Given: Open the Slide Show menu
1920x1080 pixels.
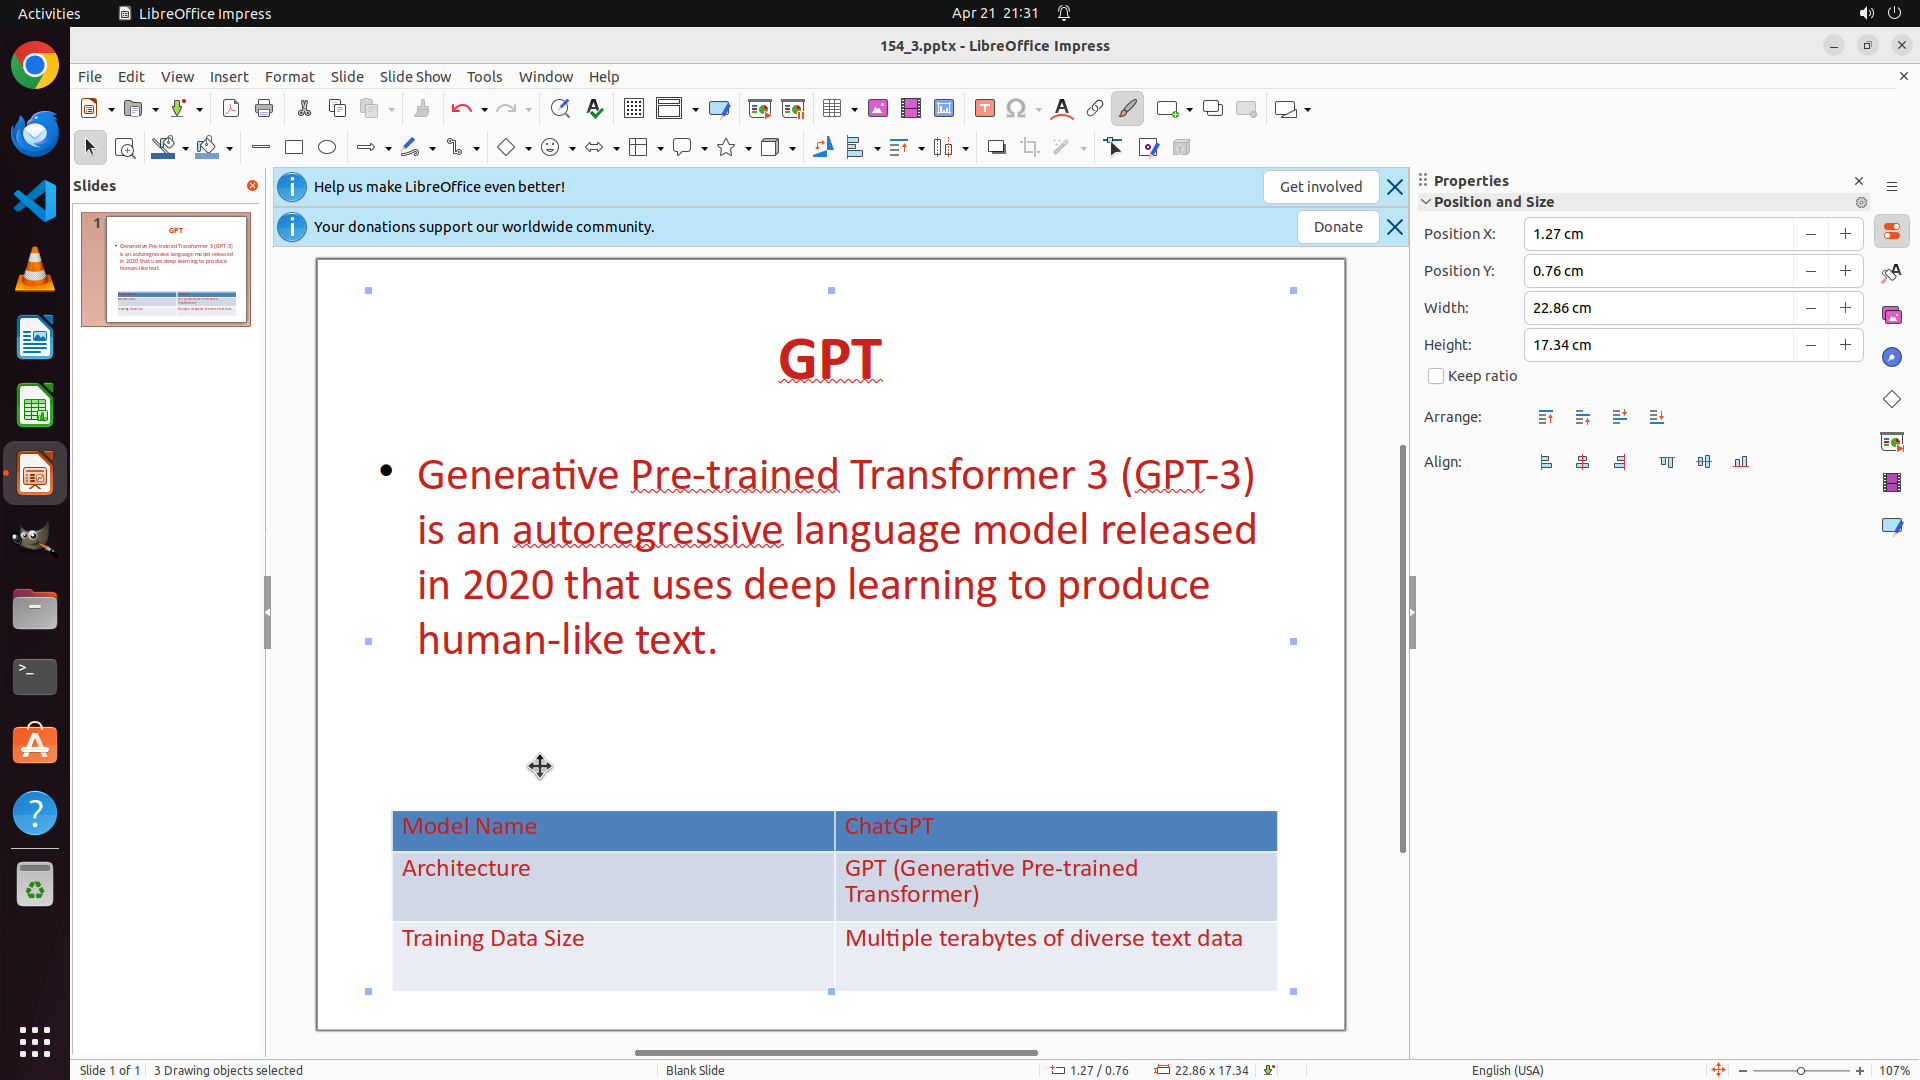Looking at the screenshot, I should point(415,77).
